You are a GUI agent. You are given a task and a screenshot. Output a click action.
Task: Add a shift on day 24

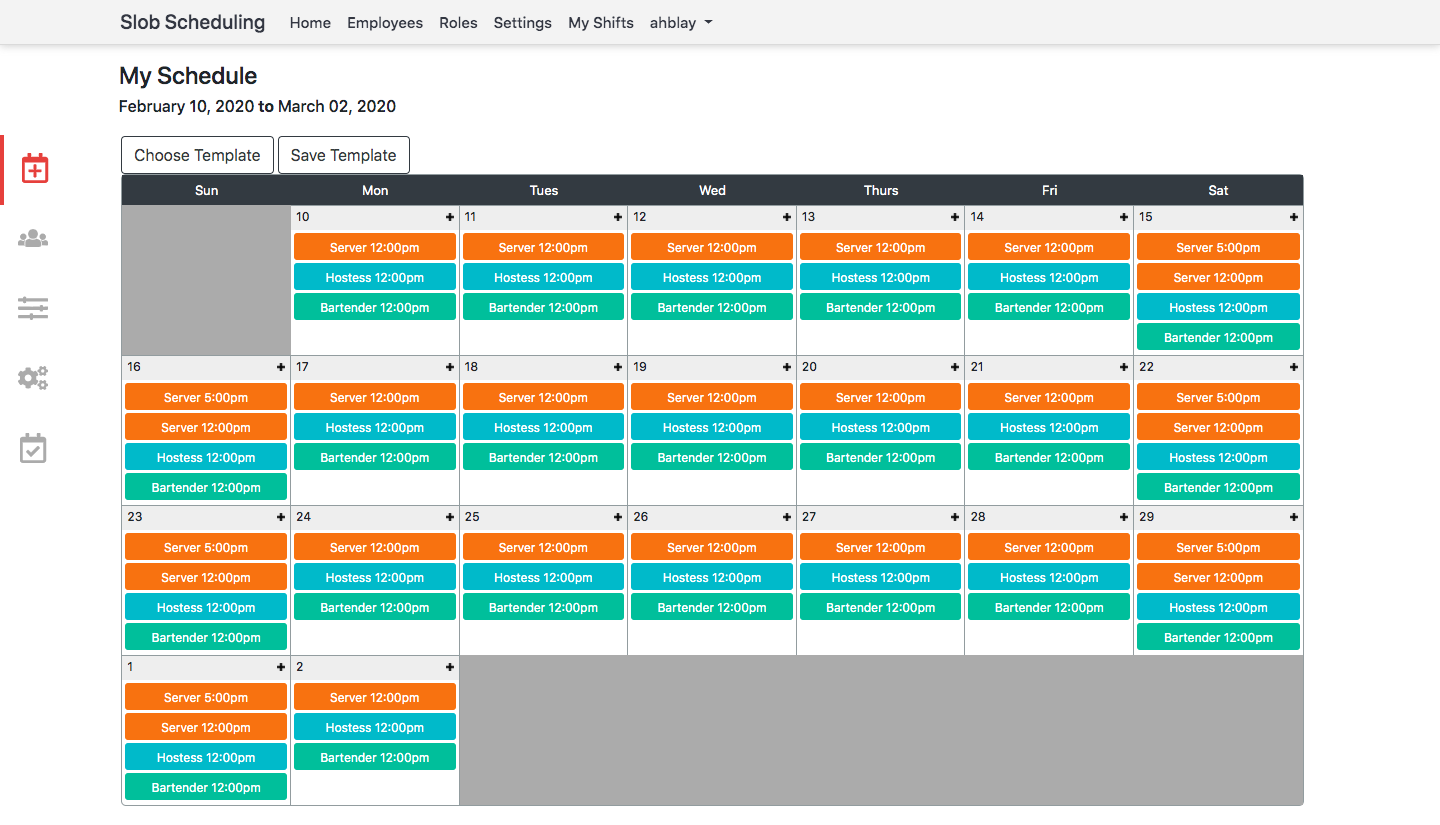click(x=450, y=517)
